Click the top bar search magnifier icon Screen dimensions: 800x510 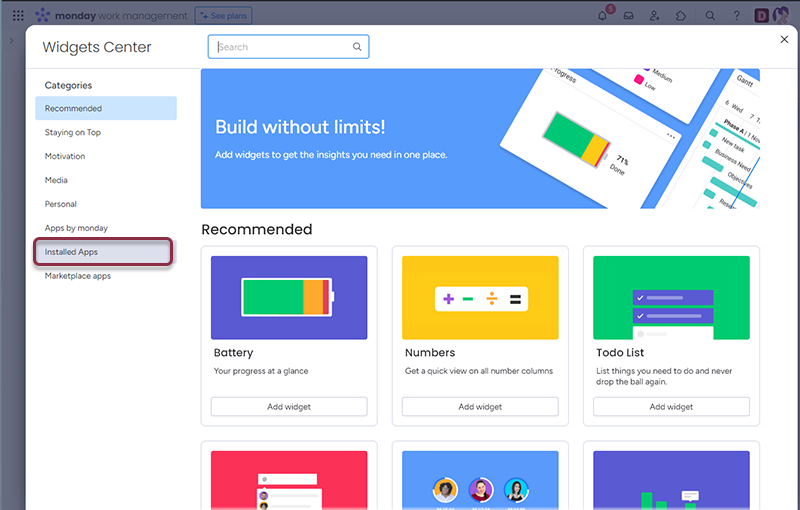tap(710, 16)
